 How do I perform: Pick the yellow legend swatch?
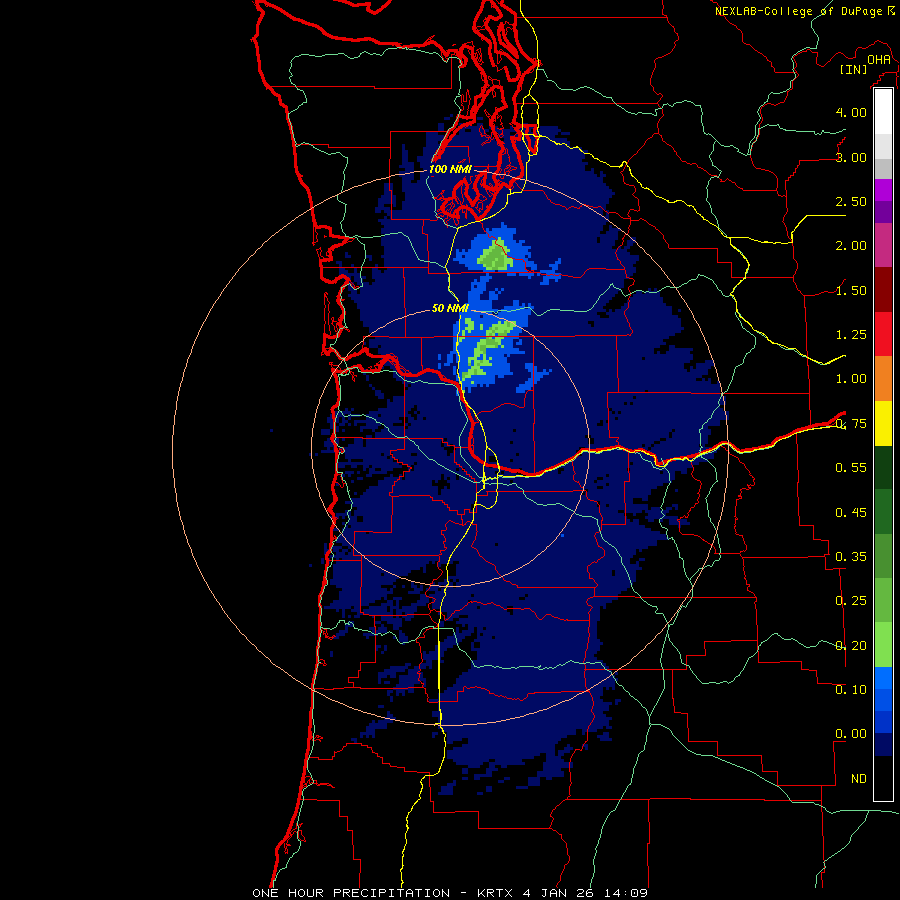(883, 424)
